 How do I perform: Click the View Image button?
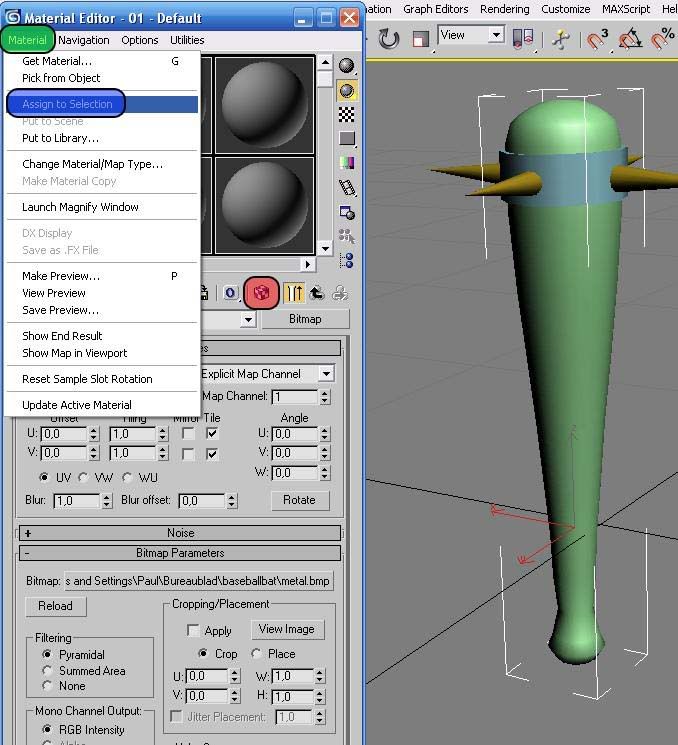pyautogui.click(x=286, y=629)
